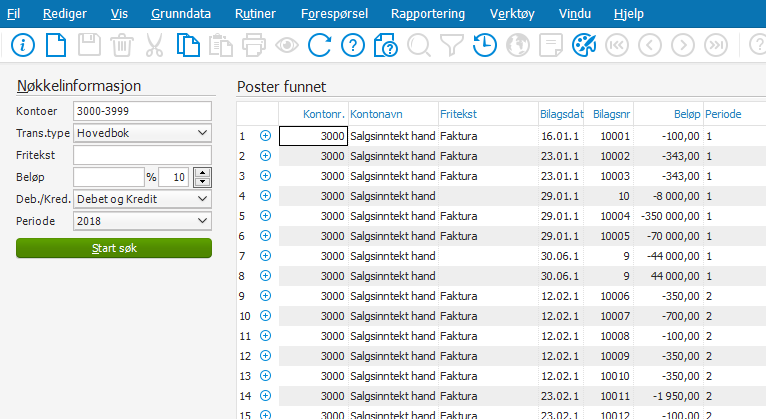
Task: Select amount cell -350 000,00
Action: pyautogui.click(x=668, y=216)
